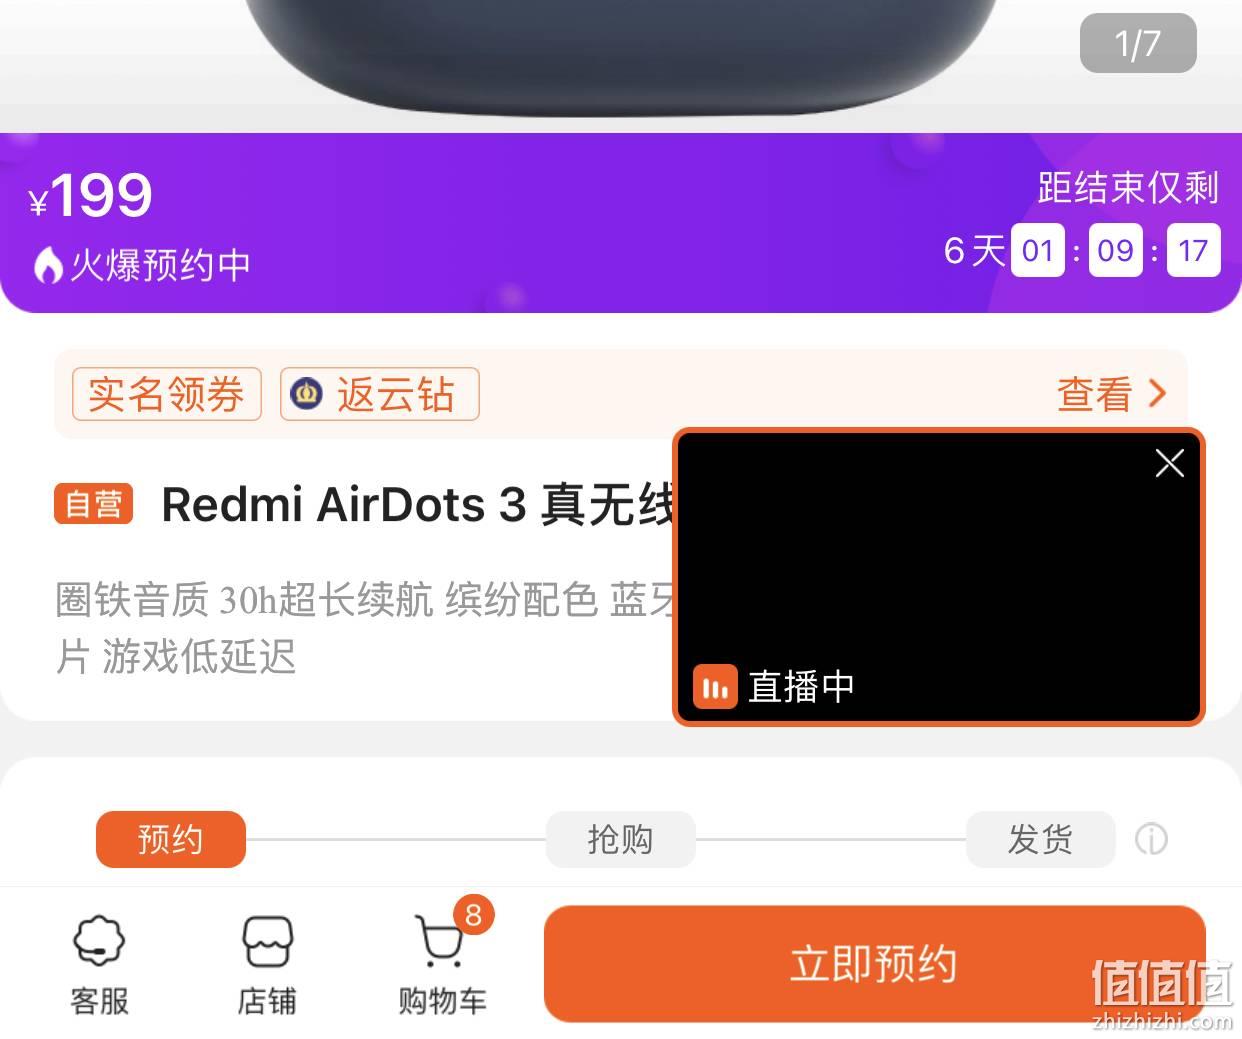Tap the cloud diamond coin icon
The width and height of the screenshot is (1242, 1039).
click(x=306, y=394)
